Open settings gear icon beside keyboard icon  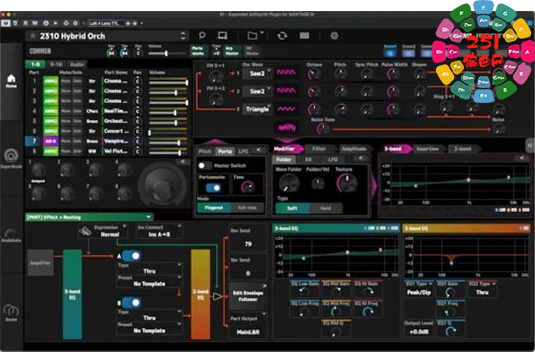(x=334, y=35)
